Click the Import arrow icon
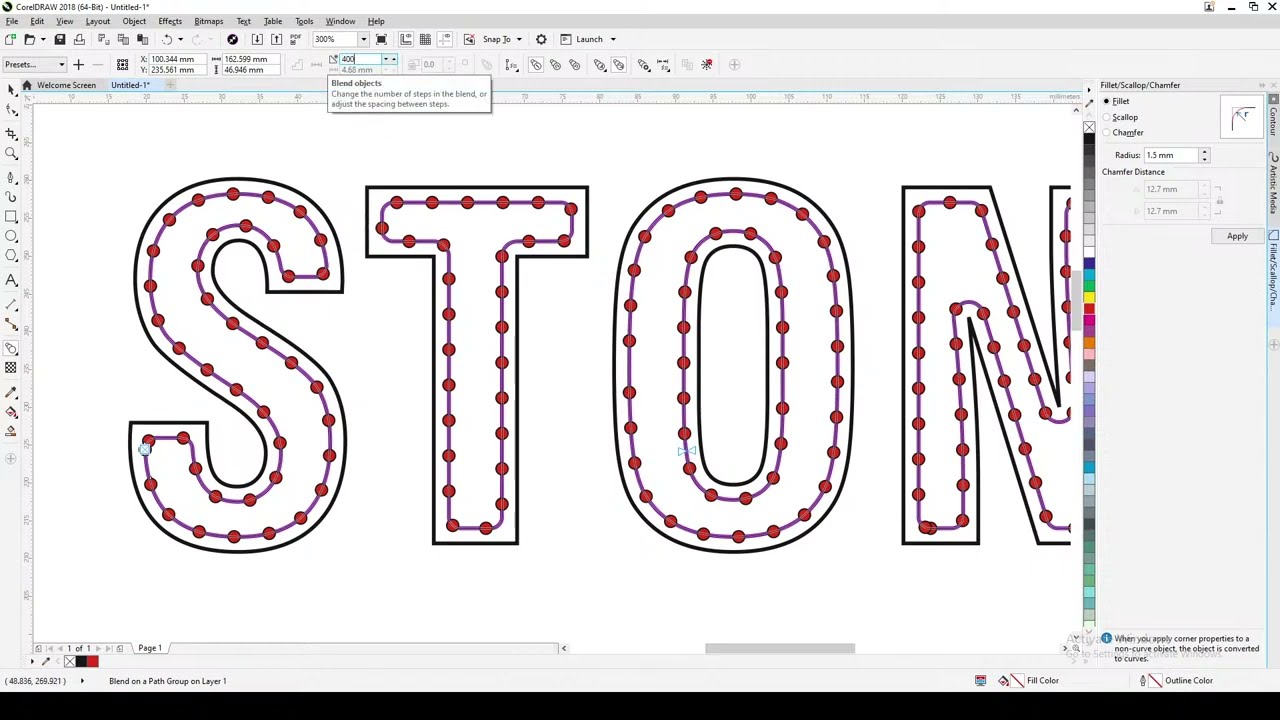The width and height of the screenshot is (1280, 720). pyautogui.click(x=257, y=39)
